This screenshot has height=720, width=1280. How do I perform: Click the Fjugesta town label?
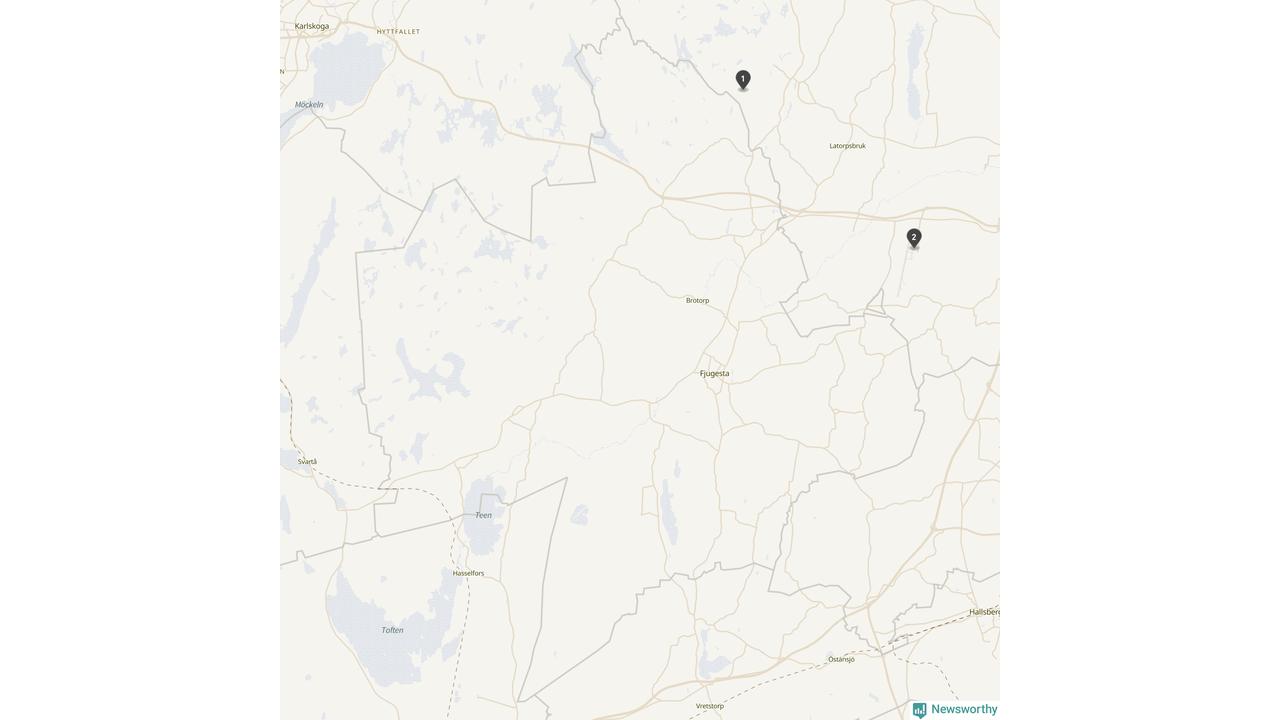point(714,374)
